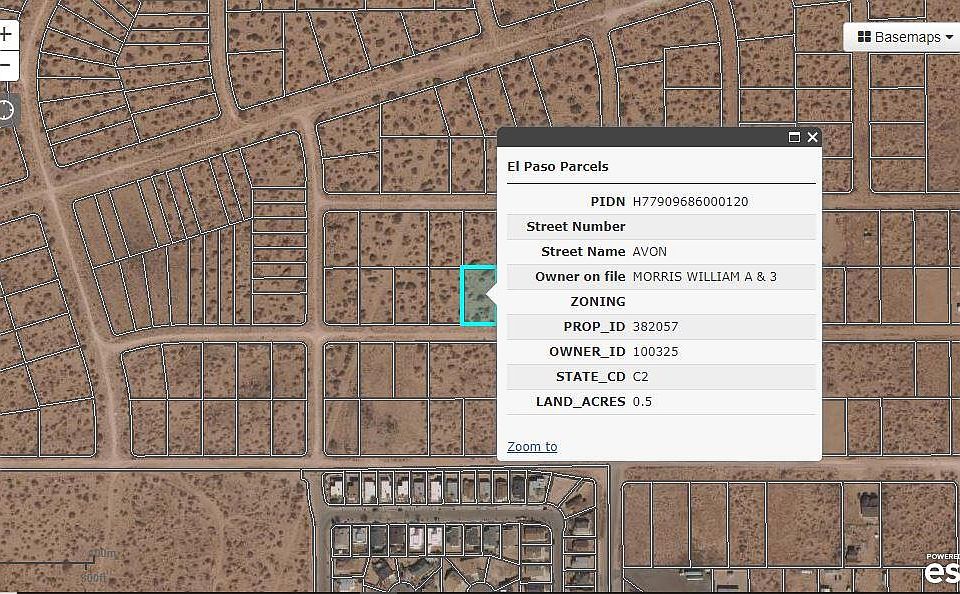Click the ZONING field label
Screen dimensions: 960x594
598,301
